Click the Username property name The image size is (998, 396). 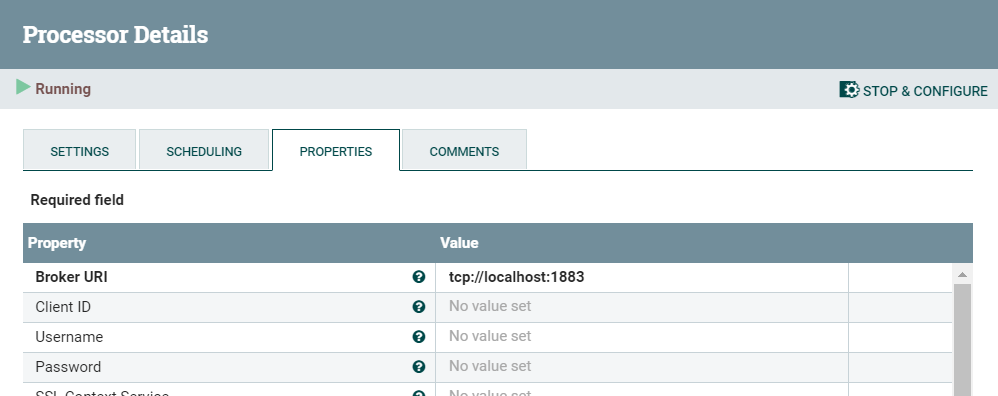[69, 337]
